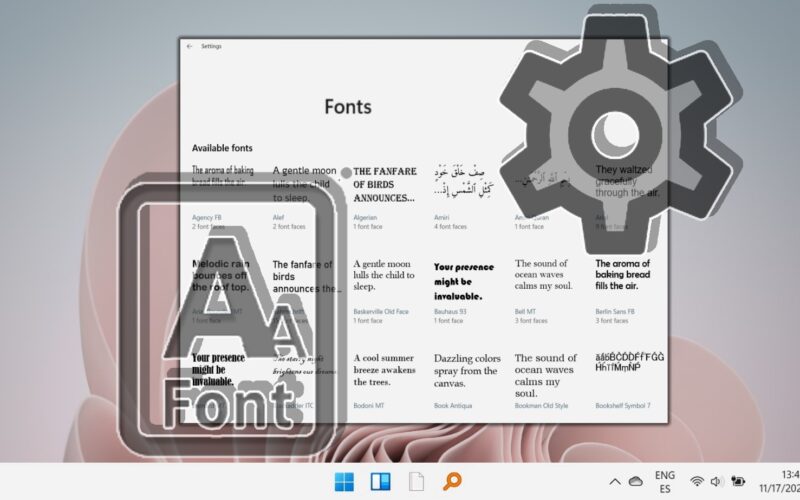
Task: Show hidden tray icons with chevron
Action: (615, 481)
